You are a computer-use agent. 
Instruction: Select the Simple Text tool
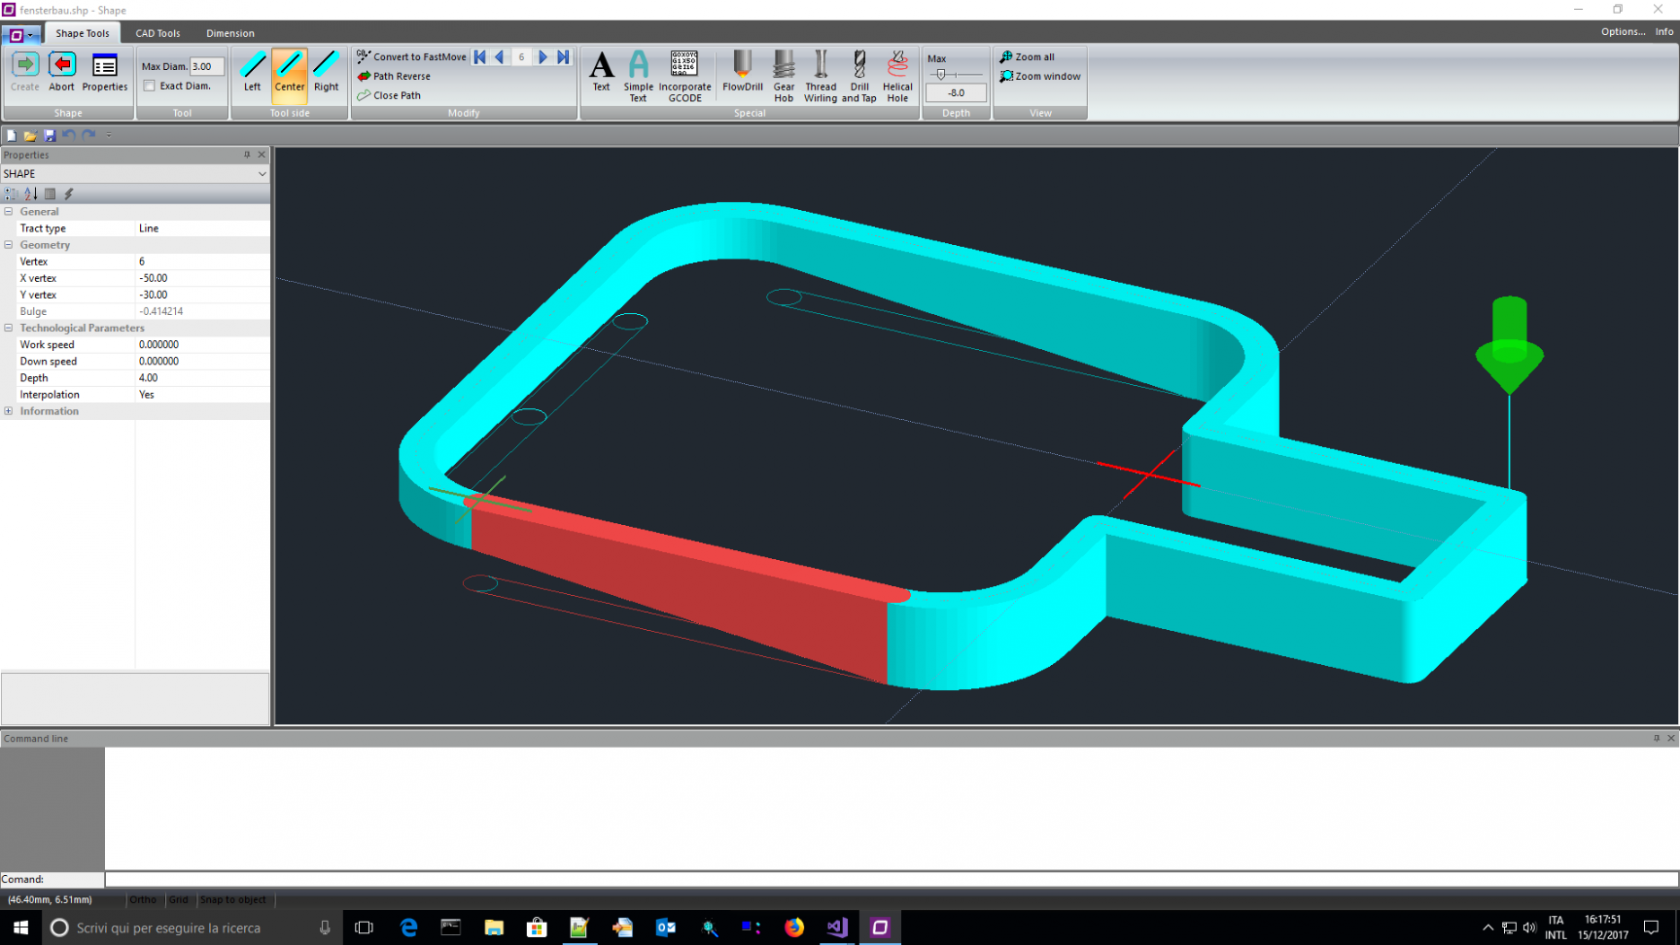[x=638, y=76]
